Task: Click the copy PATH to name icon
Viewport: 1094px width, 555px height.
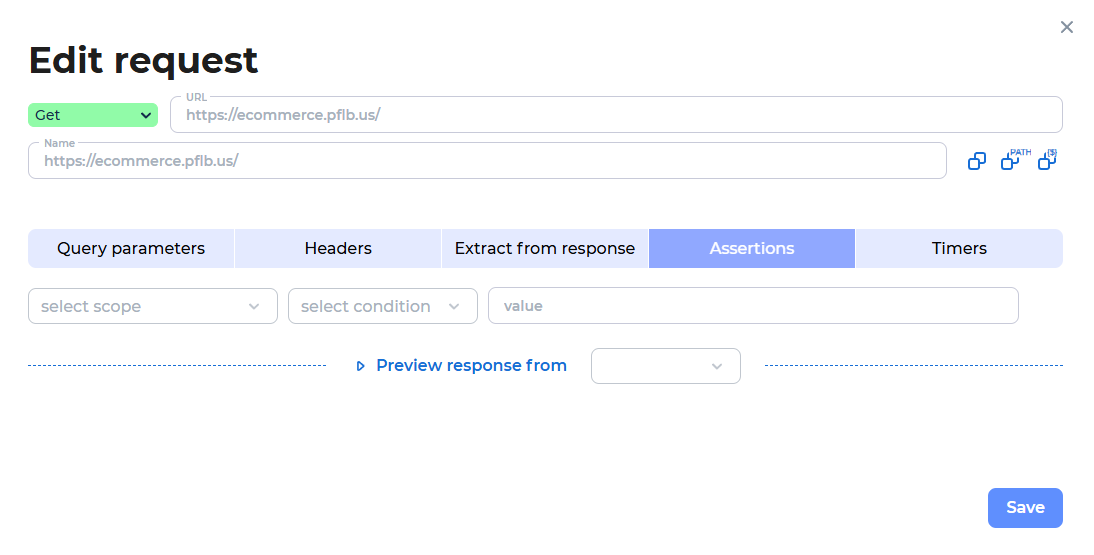Action: click(x=1015, y=159)
